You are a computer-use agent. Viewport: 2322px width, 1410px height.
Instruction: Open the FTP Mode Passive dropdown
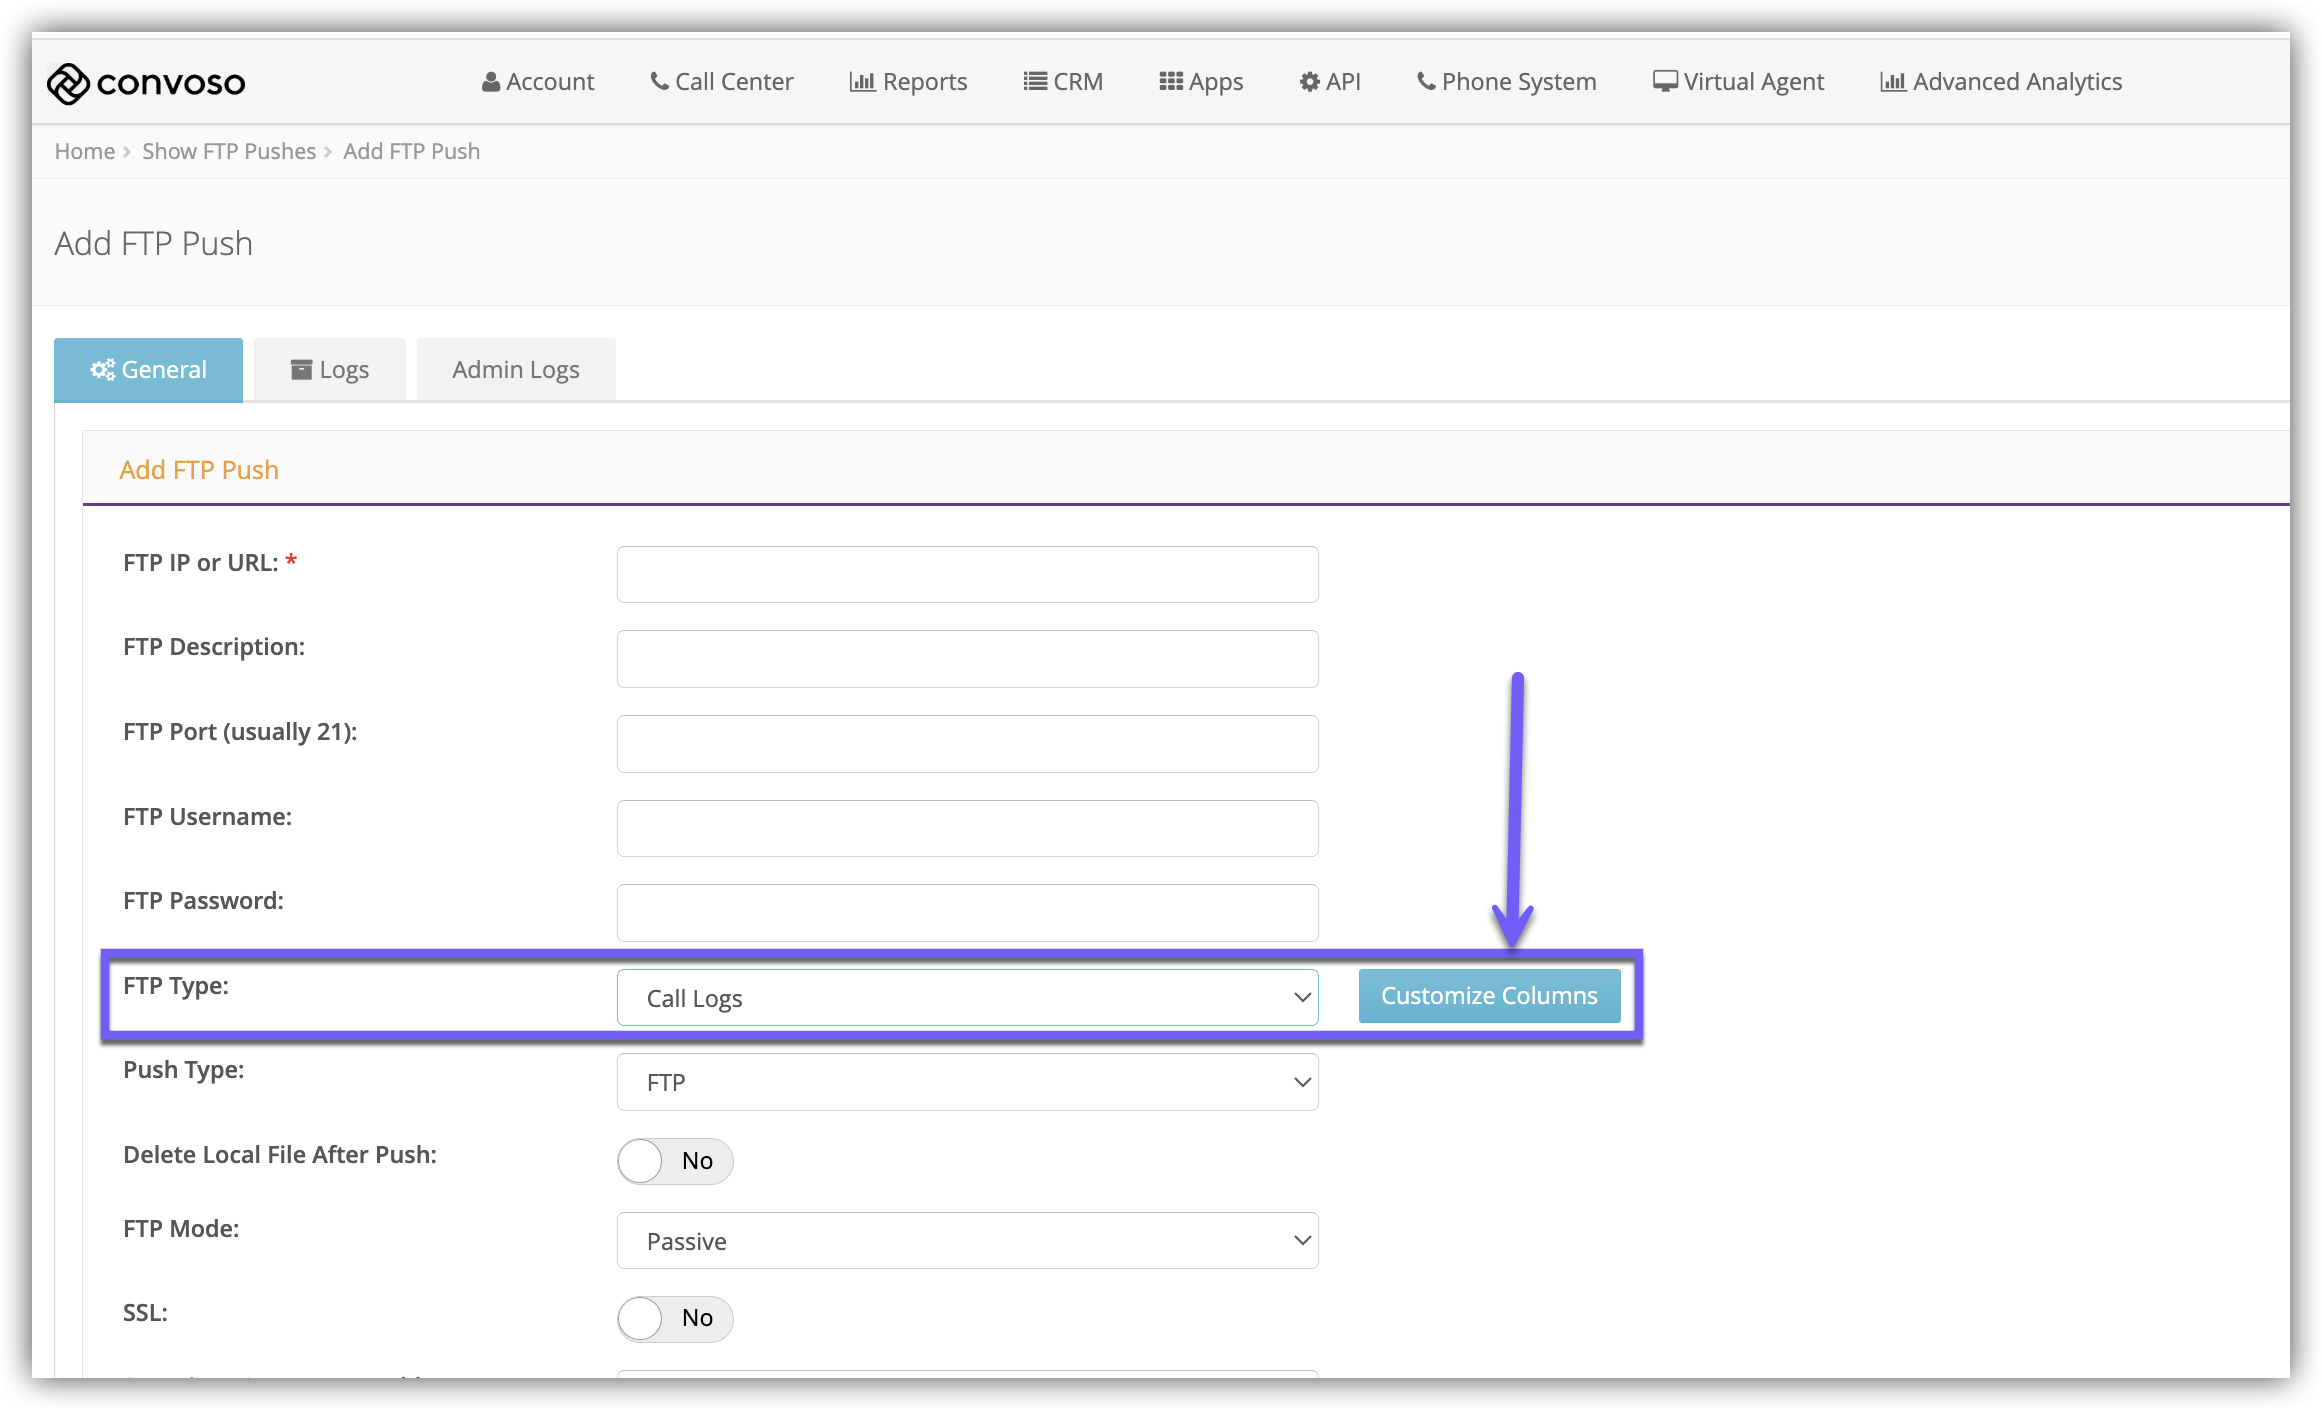pos(967,1241)
